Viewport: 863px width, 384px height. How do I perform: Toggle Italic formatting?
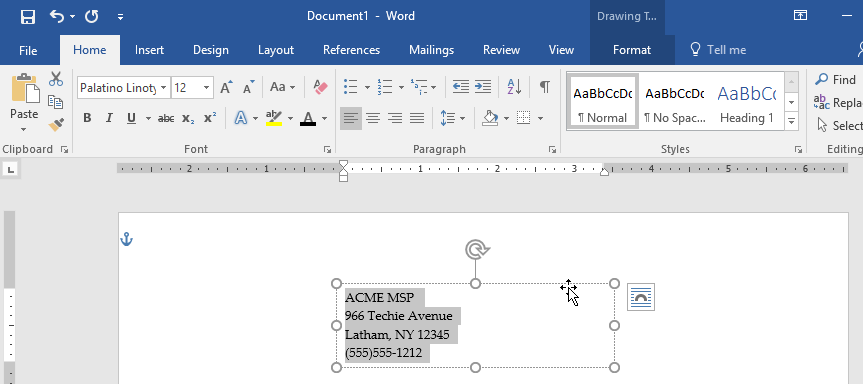(109, 118)
